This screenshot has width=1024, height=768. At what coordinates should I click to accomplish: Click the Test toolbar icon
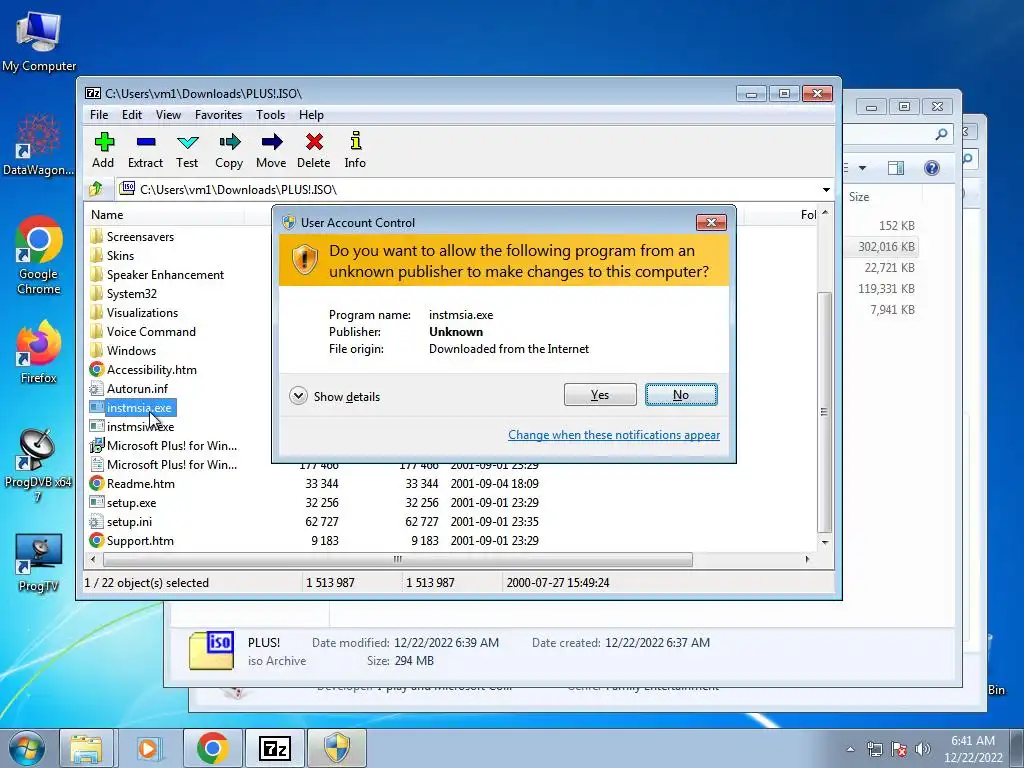pyautogui.click(x=187, y=150)
